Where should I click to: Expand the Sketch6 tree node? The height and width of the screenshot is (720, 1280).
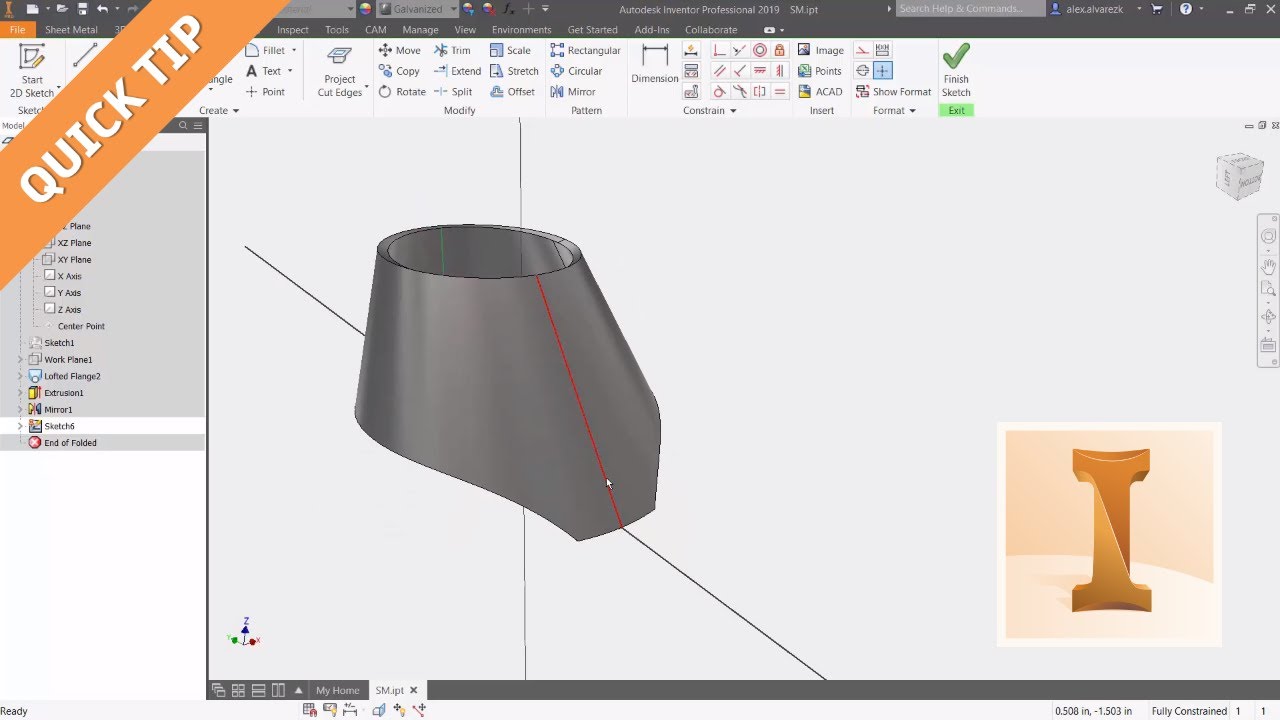pyautogui.click(x=20, y=426)
